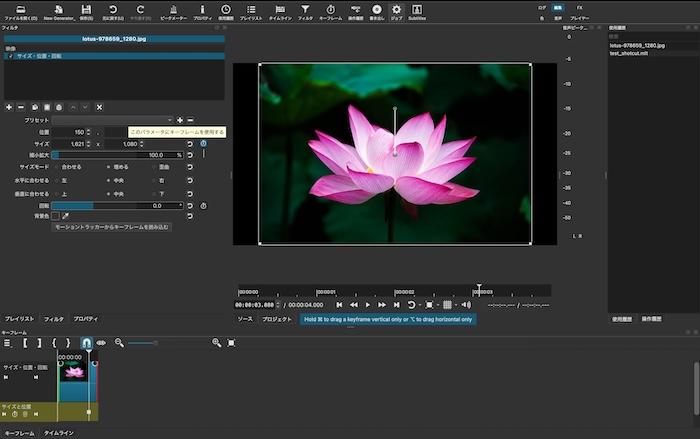Screen dimensions: 700x439
Task: Toggle the keyframe button for size parameter
Action: [203, 144]
